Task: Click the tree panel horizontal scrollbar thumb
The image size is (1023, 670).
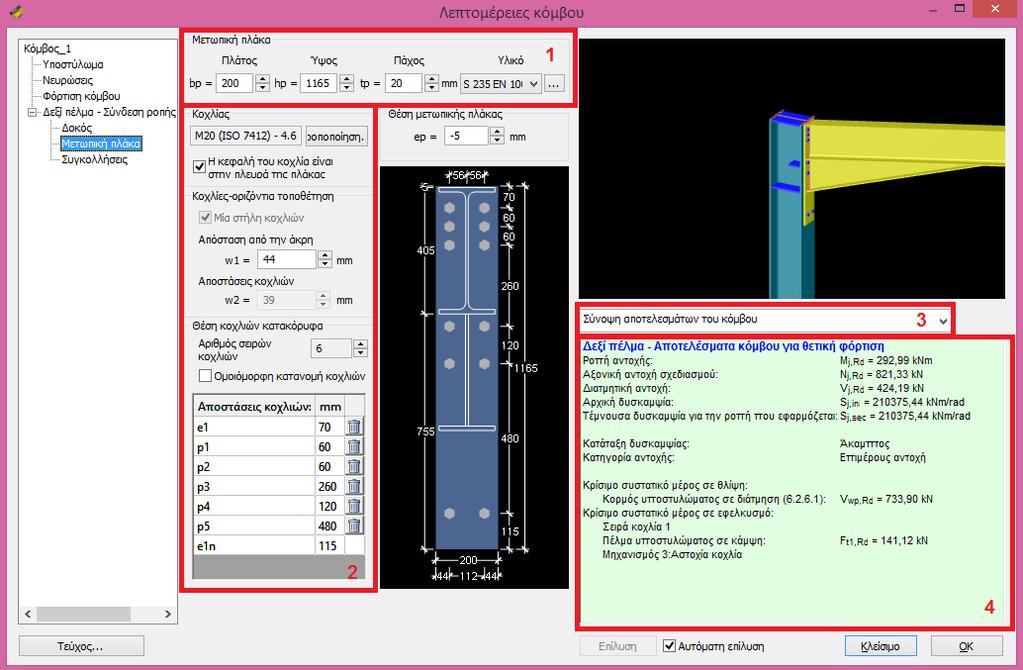Action: (84, 614)
